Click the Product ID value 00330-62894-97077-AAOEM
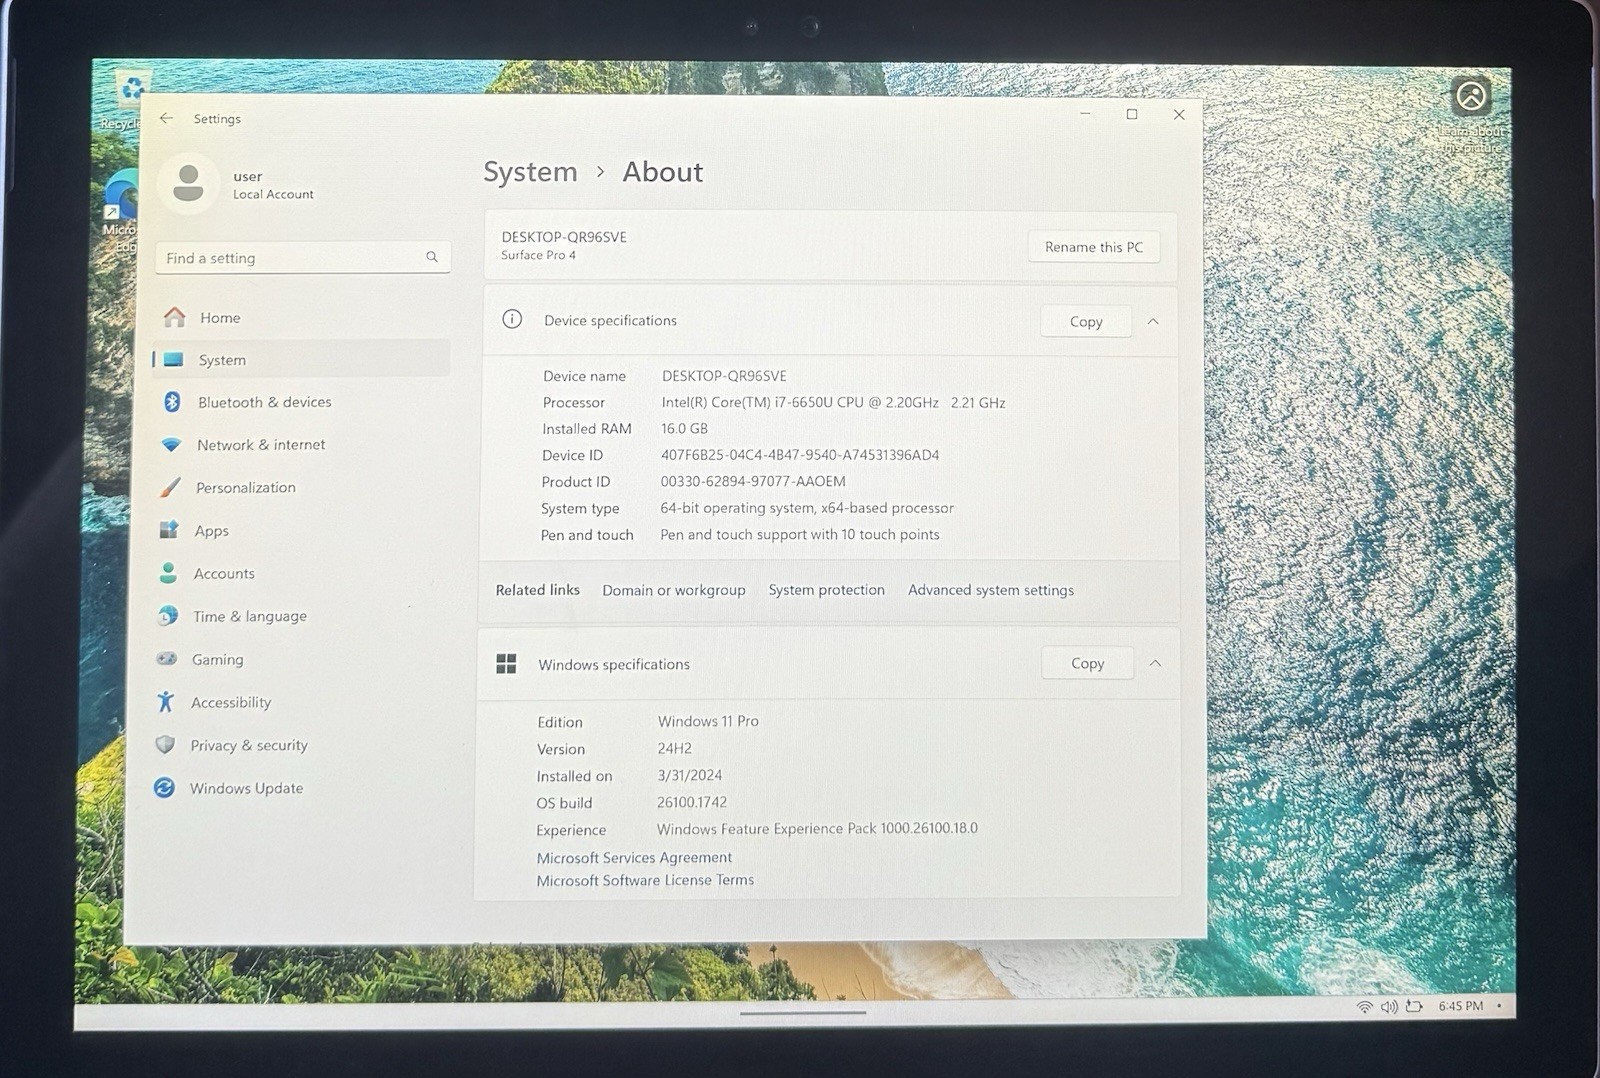 pyautogui.click(x=753, y=481)
